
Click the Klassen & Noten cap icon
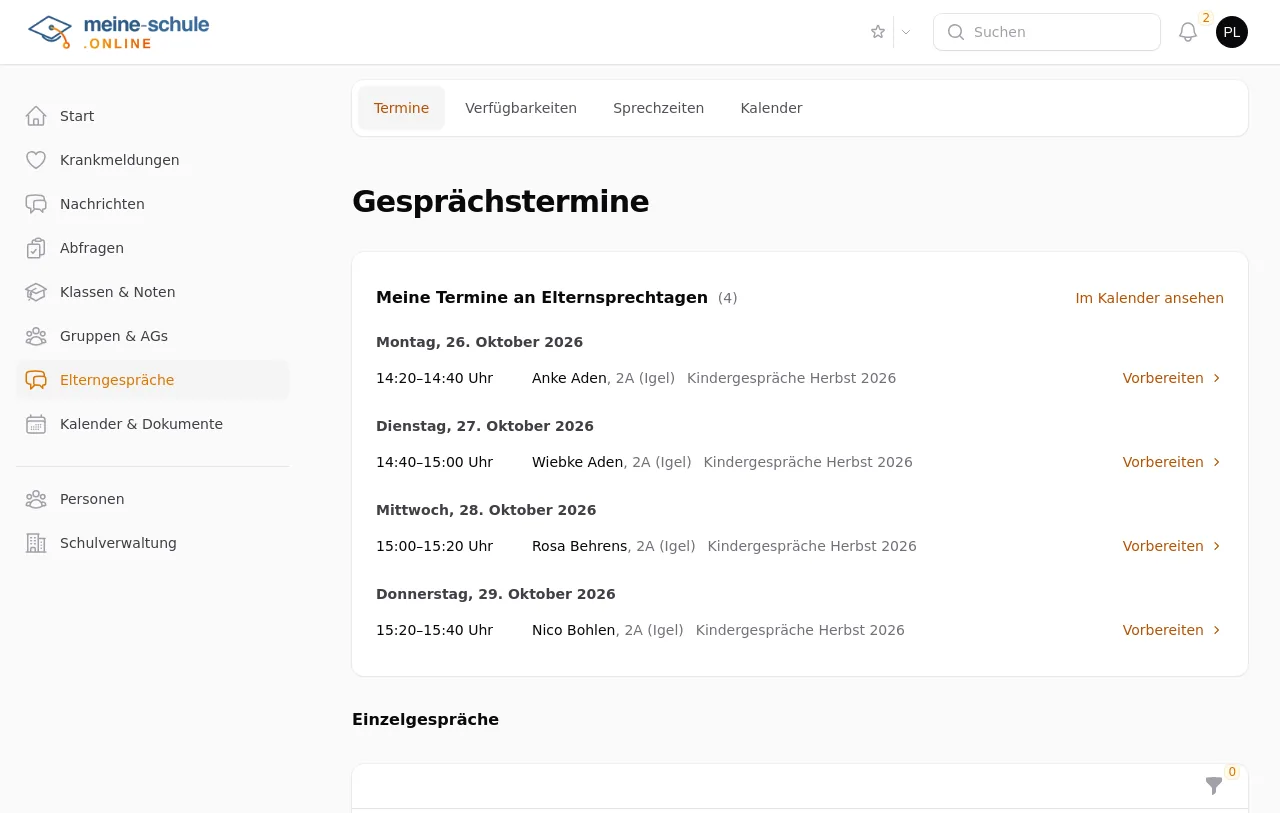[x=36, y=292]
